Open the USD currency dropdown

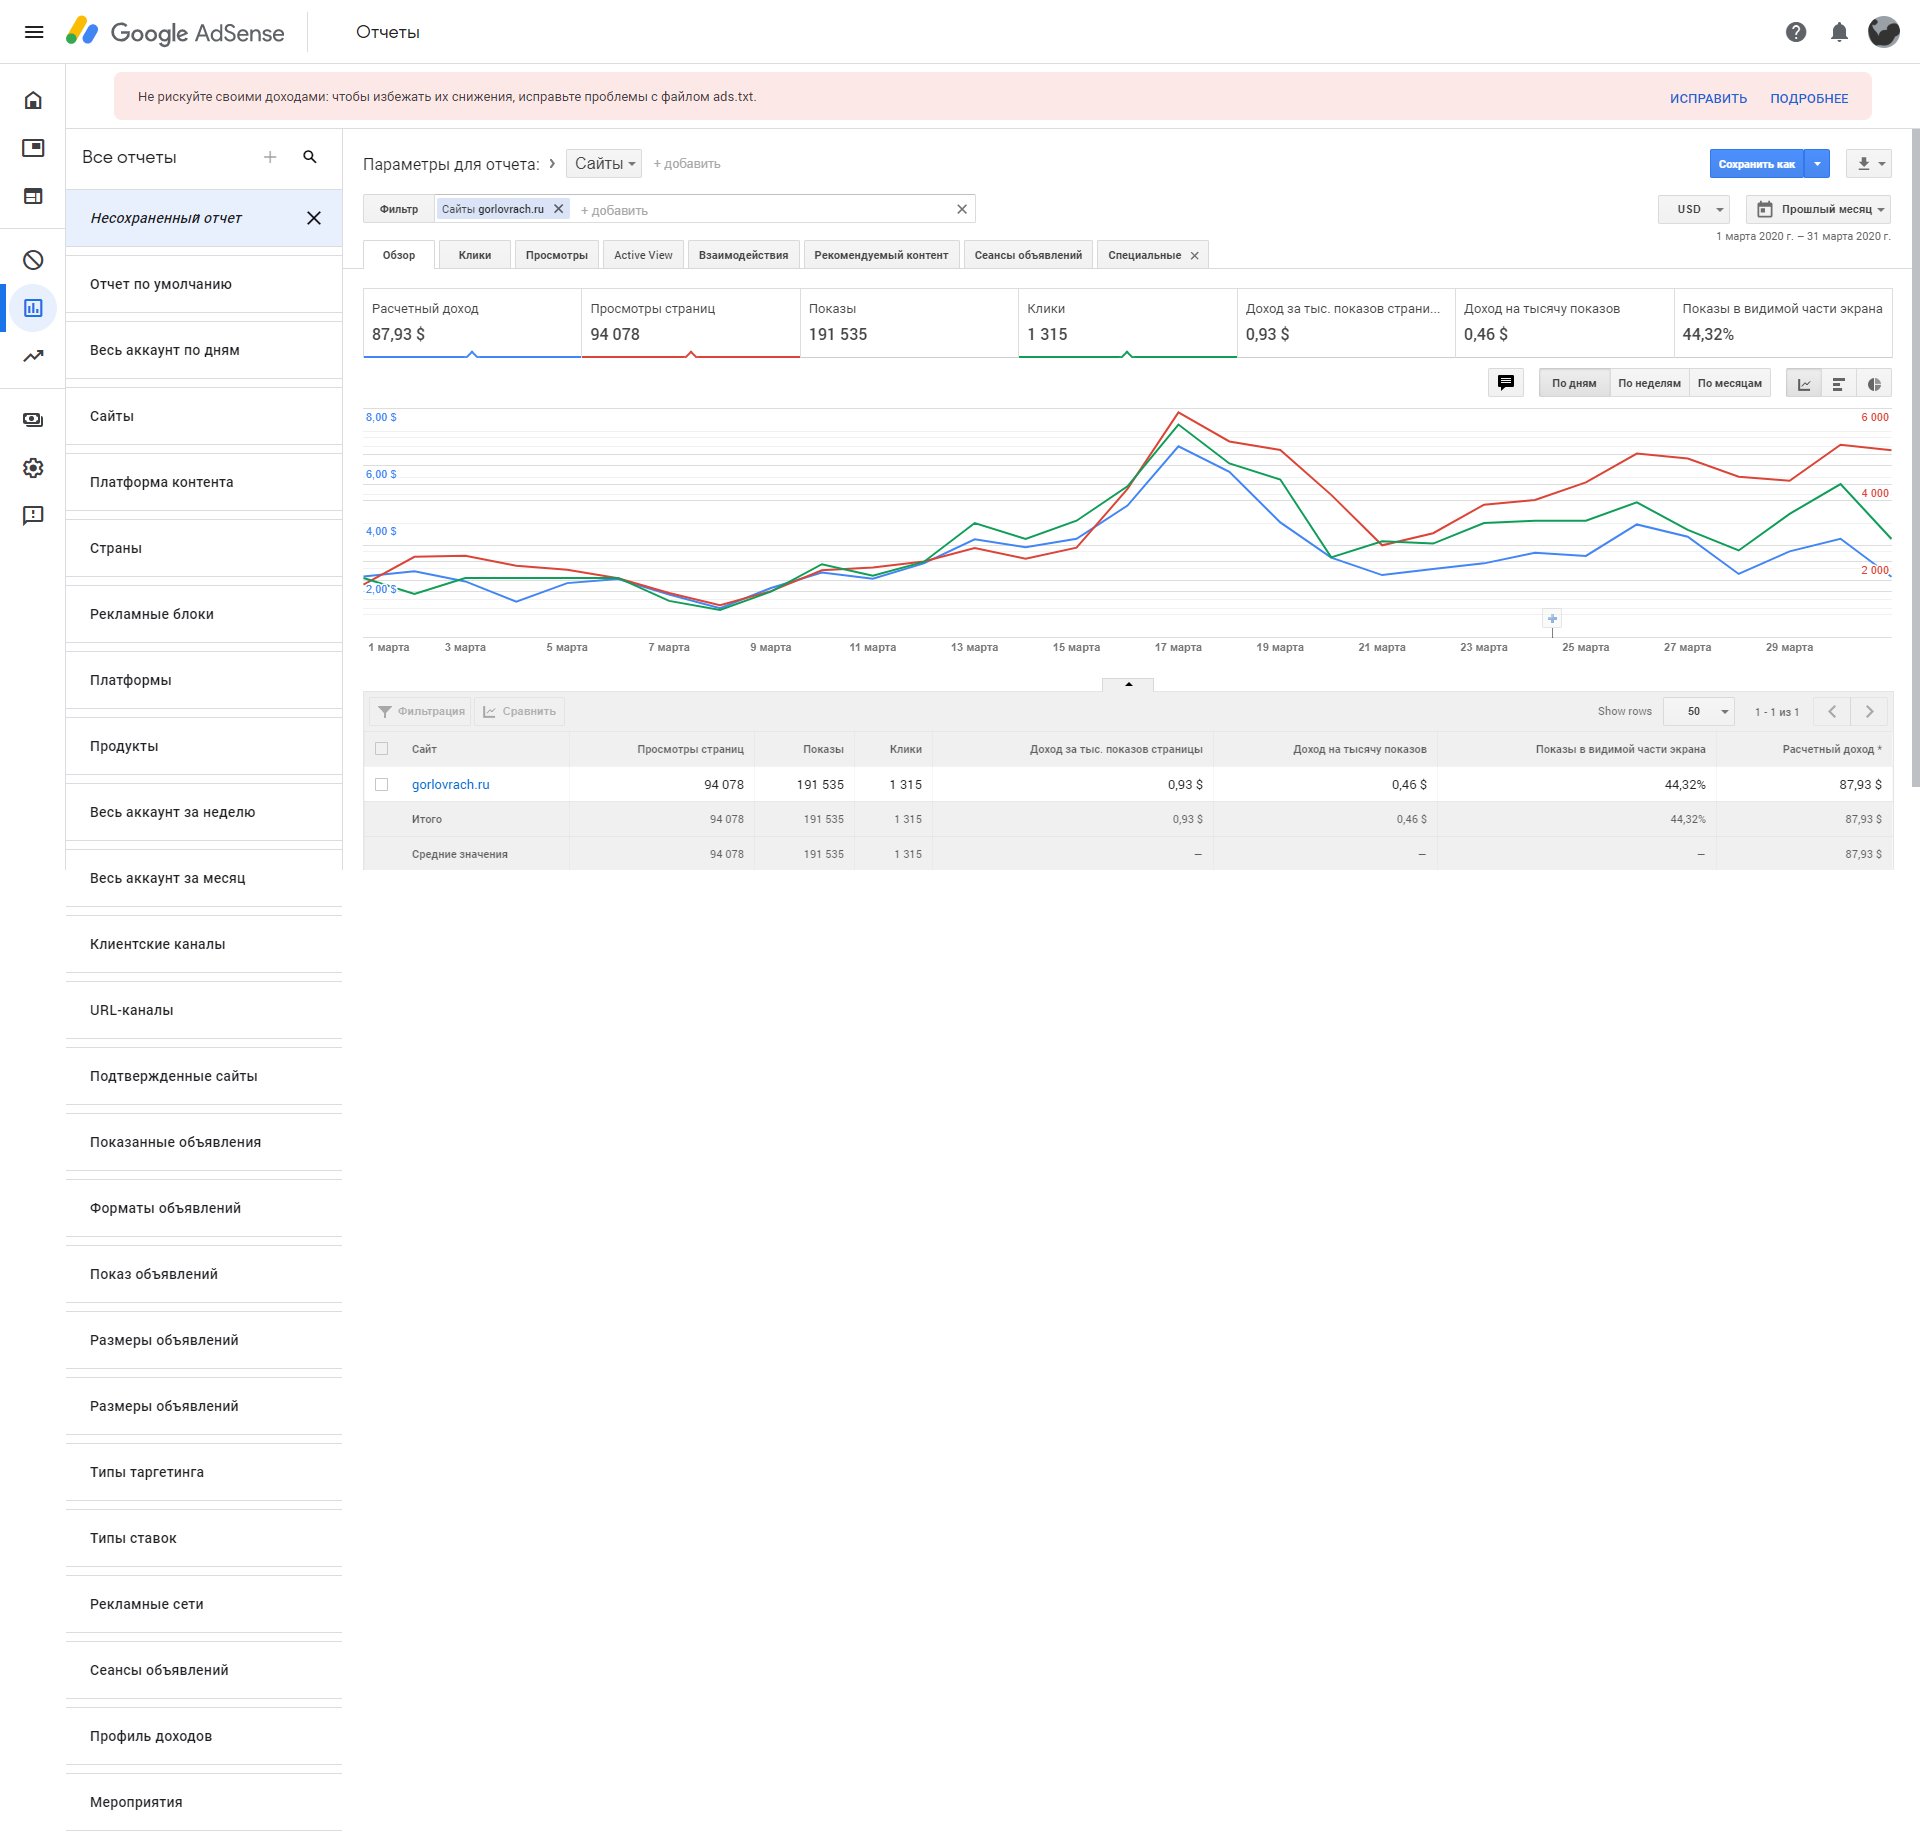1694,209
